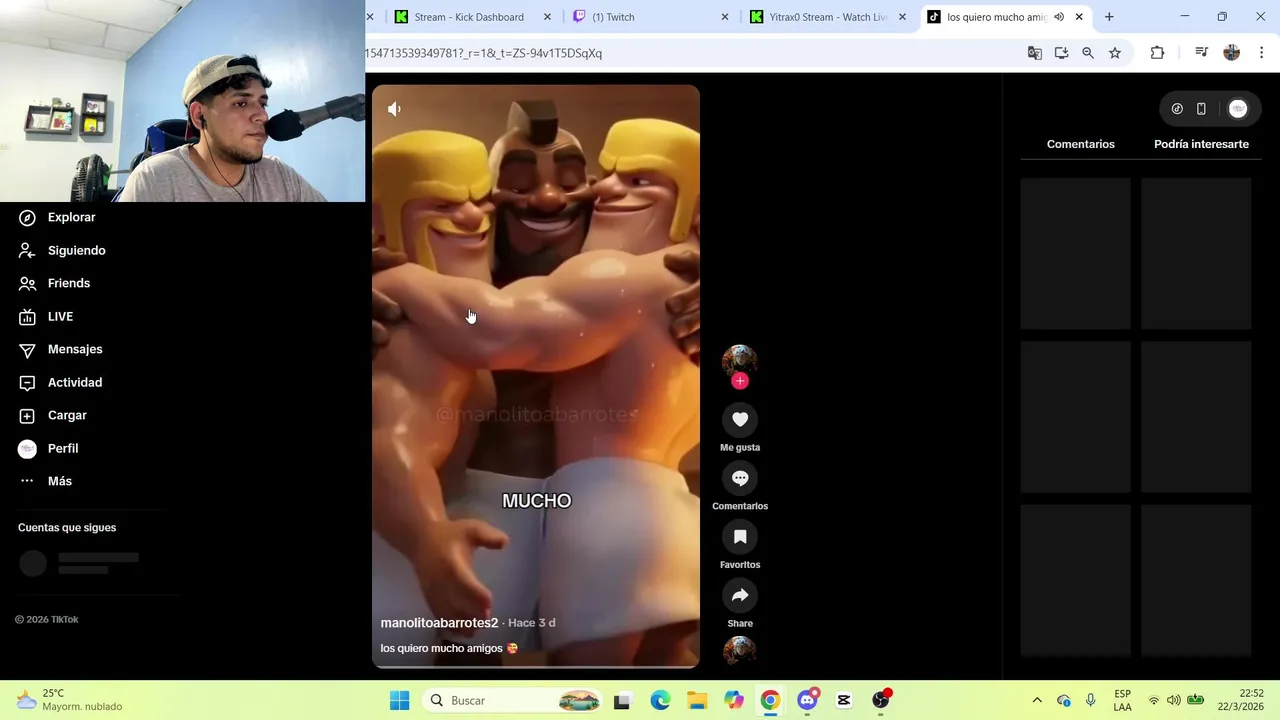
Task: Open File Explorer from the taskbar
Action: click(x=697, y=701)
